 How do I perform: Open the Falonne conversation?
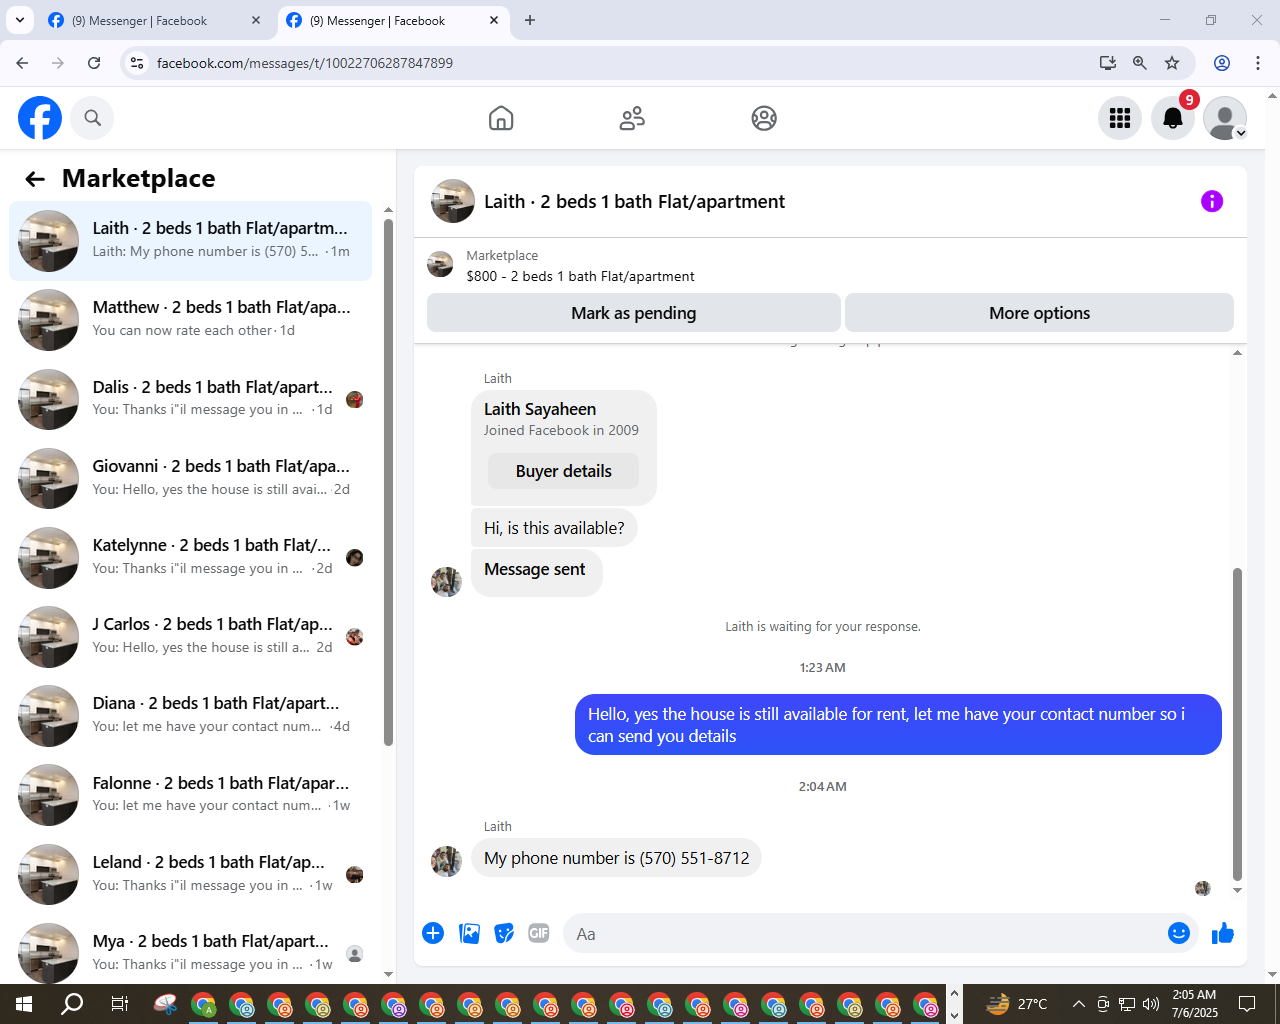coord(190,795)
